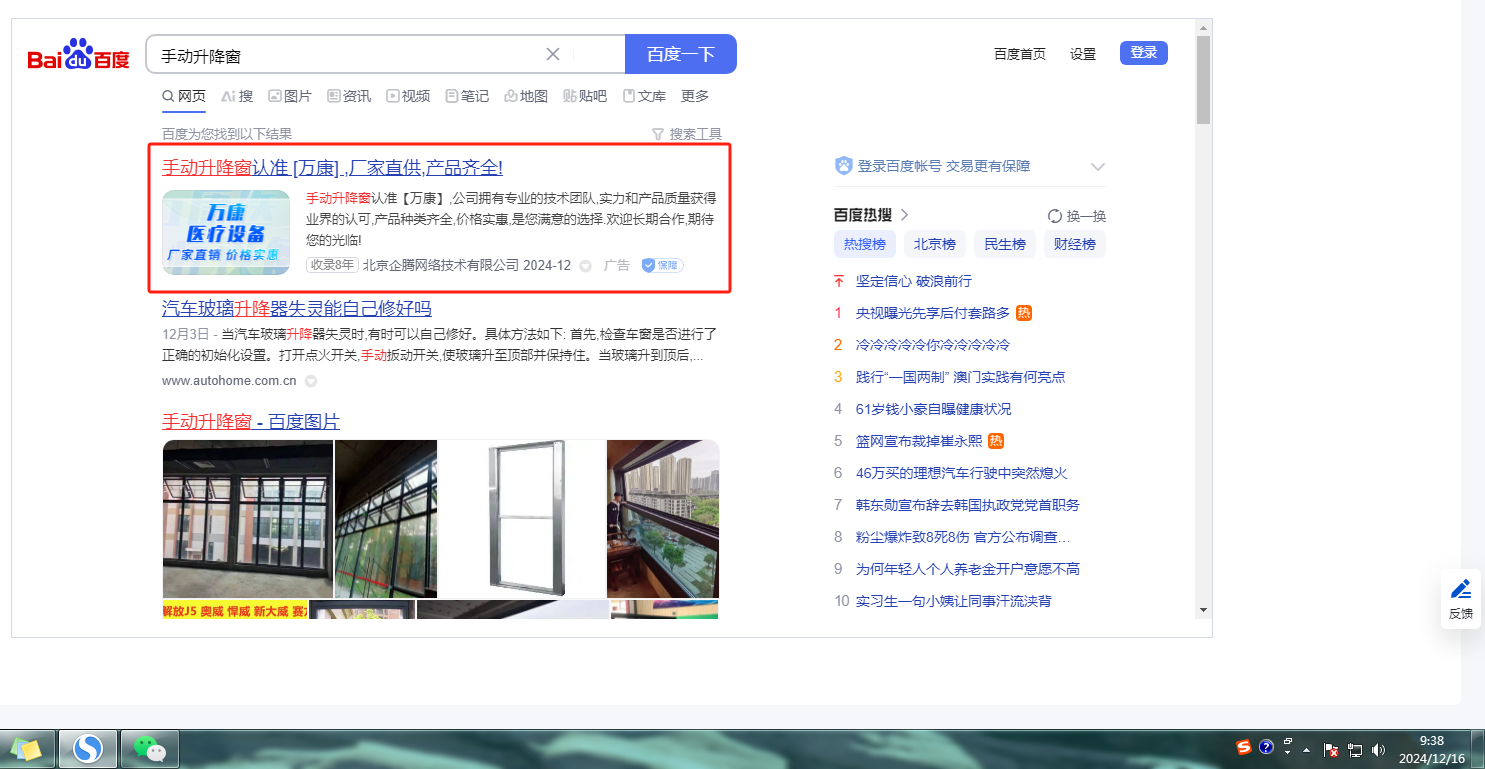Click the blue help question mark tray icon
Viewport: 1485px width, 769px height.
1266,747
